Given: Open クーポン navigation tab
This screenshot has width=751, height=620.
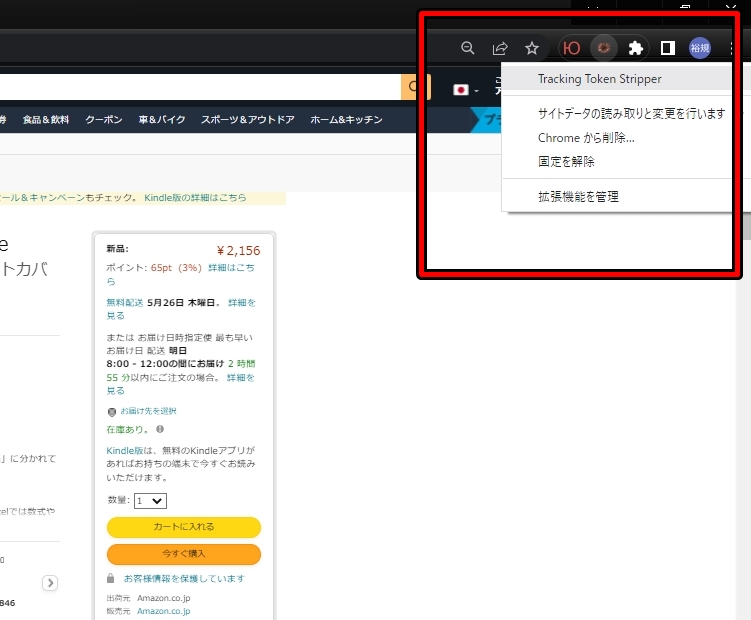Looking at the screenshot, I should 103,120.
